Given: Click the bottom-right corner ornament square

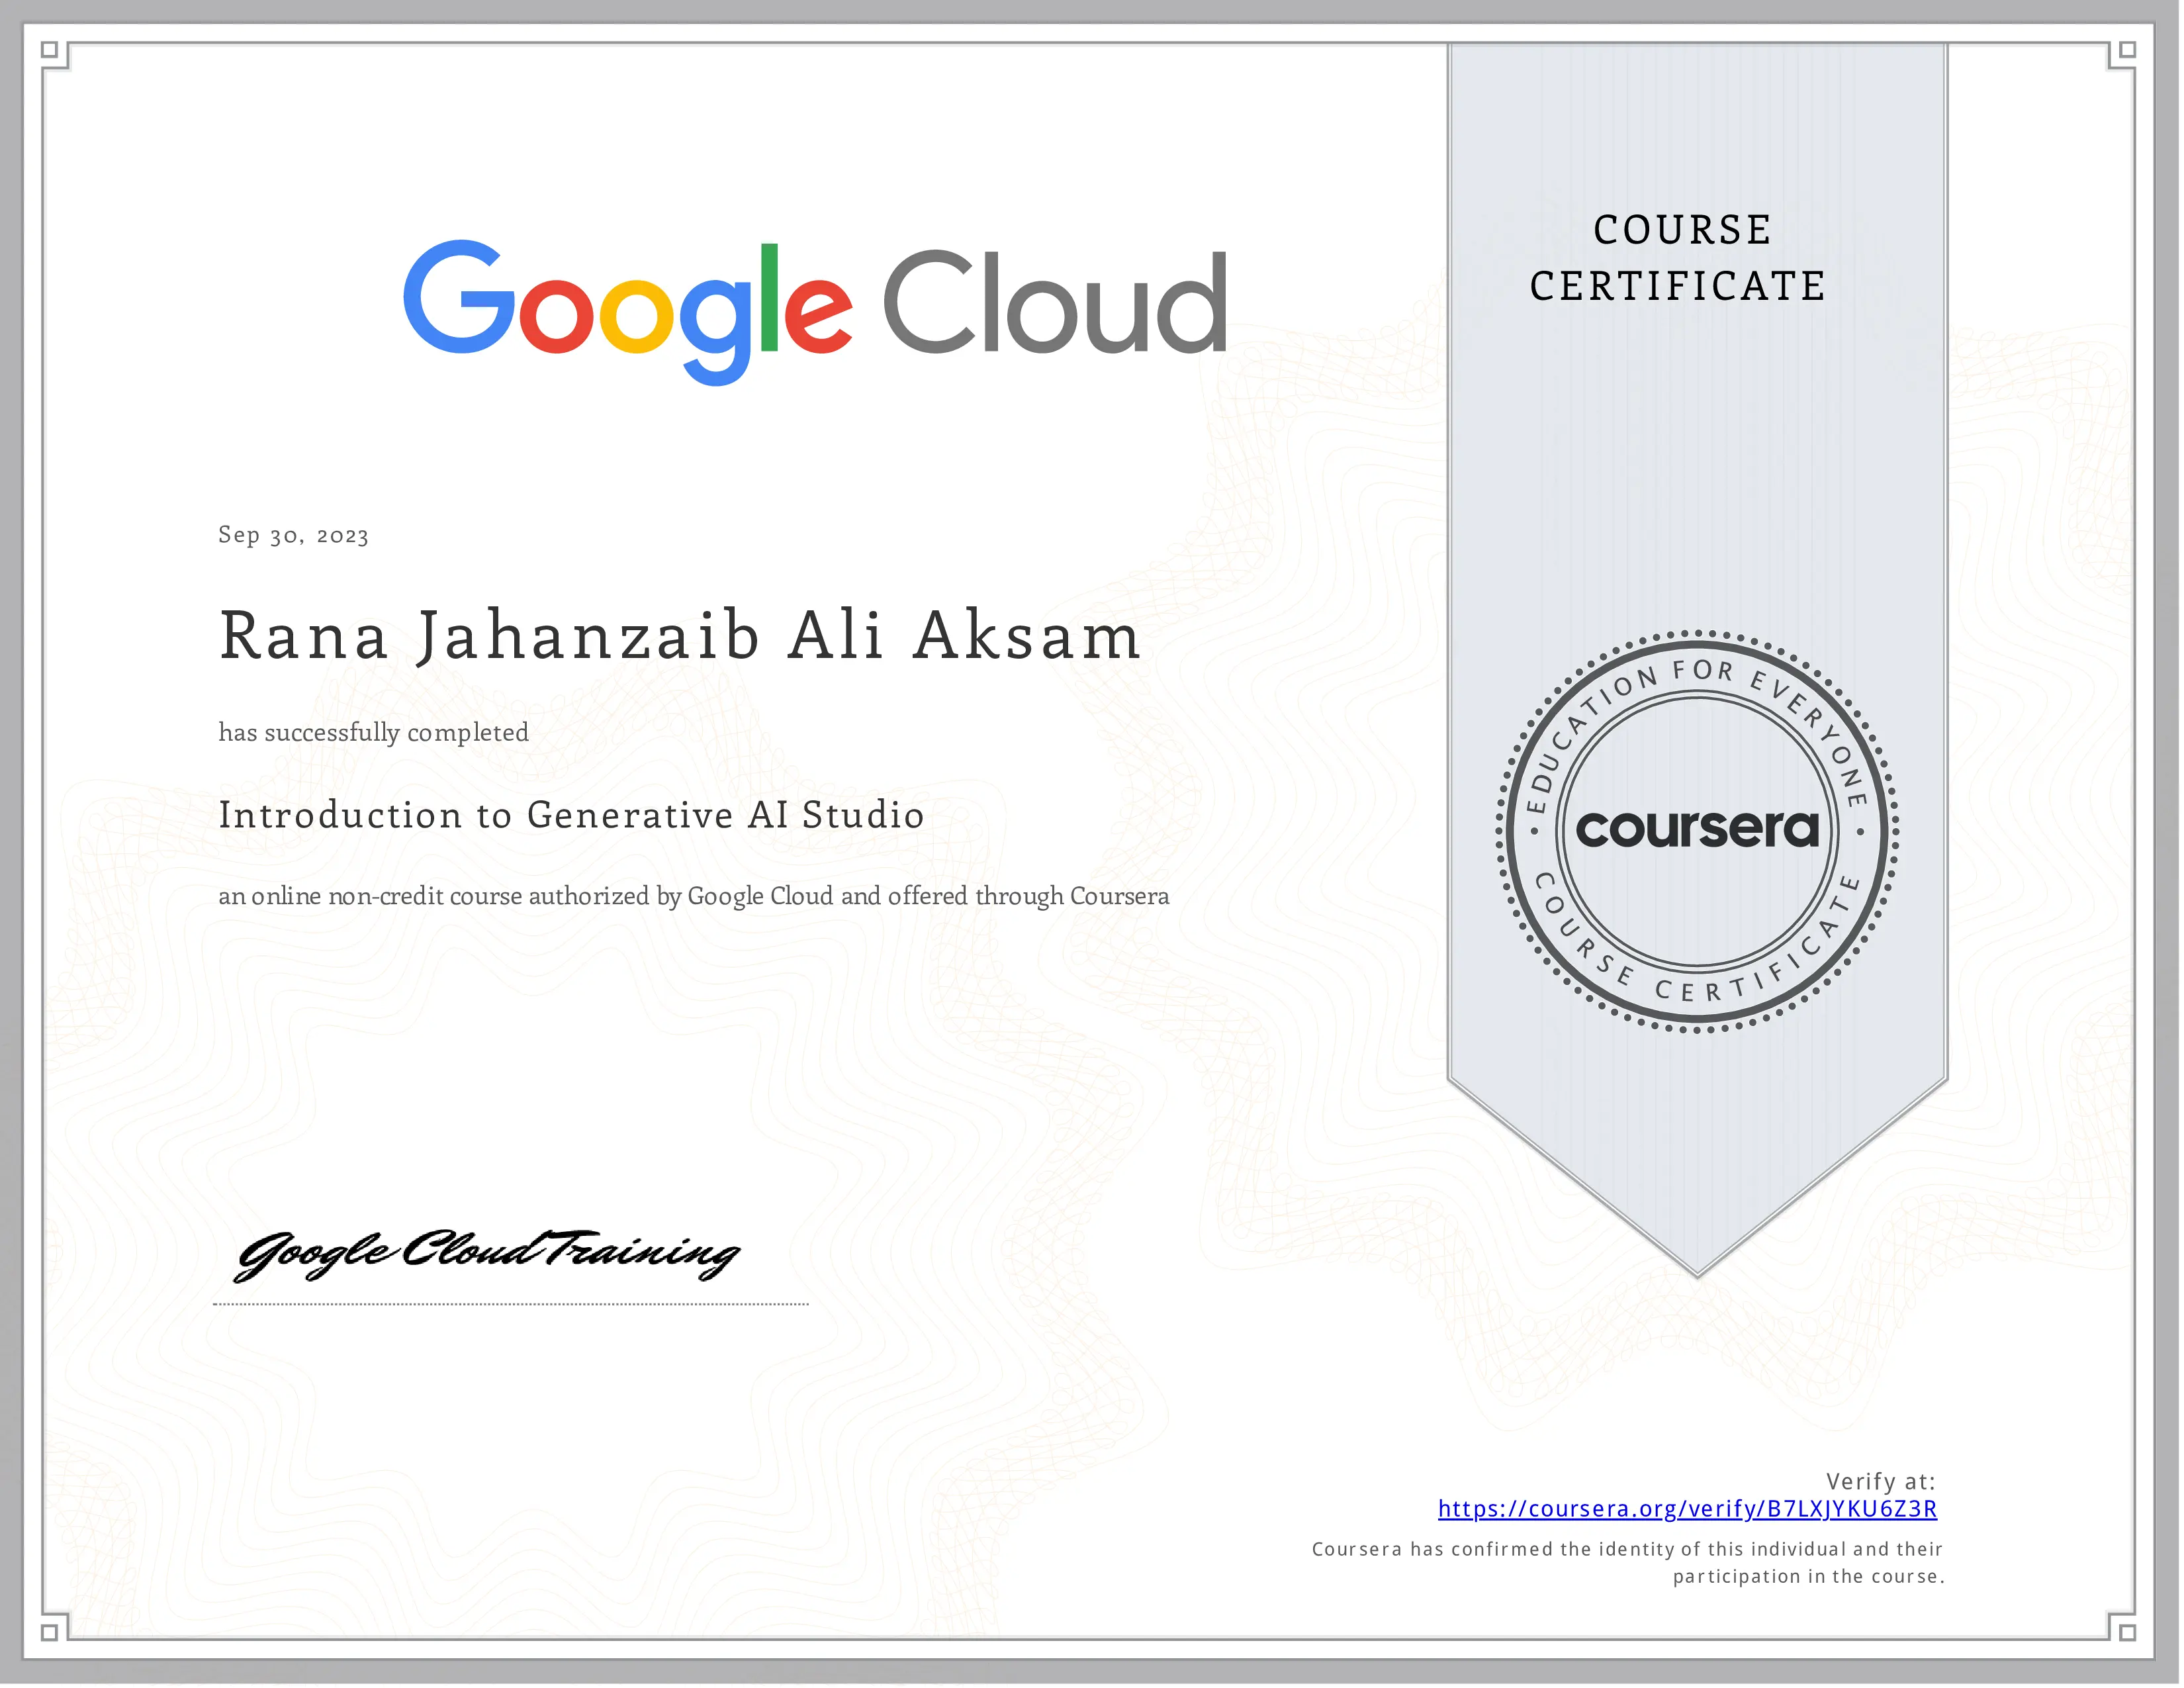Looking at the screenshot, I should click(2128, 1632).
